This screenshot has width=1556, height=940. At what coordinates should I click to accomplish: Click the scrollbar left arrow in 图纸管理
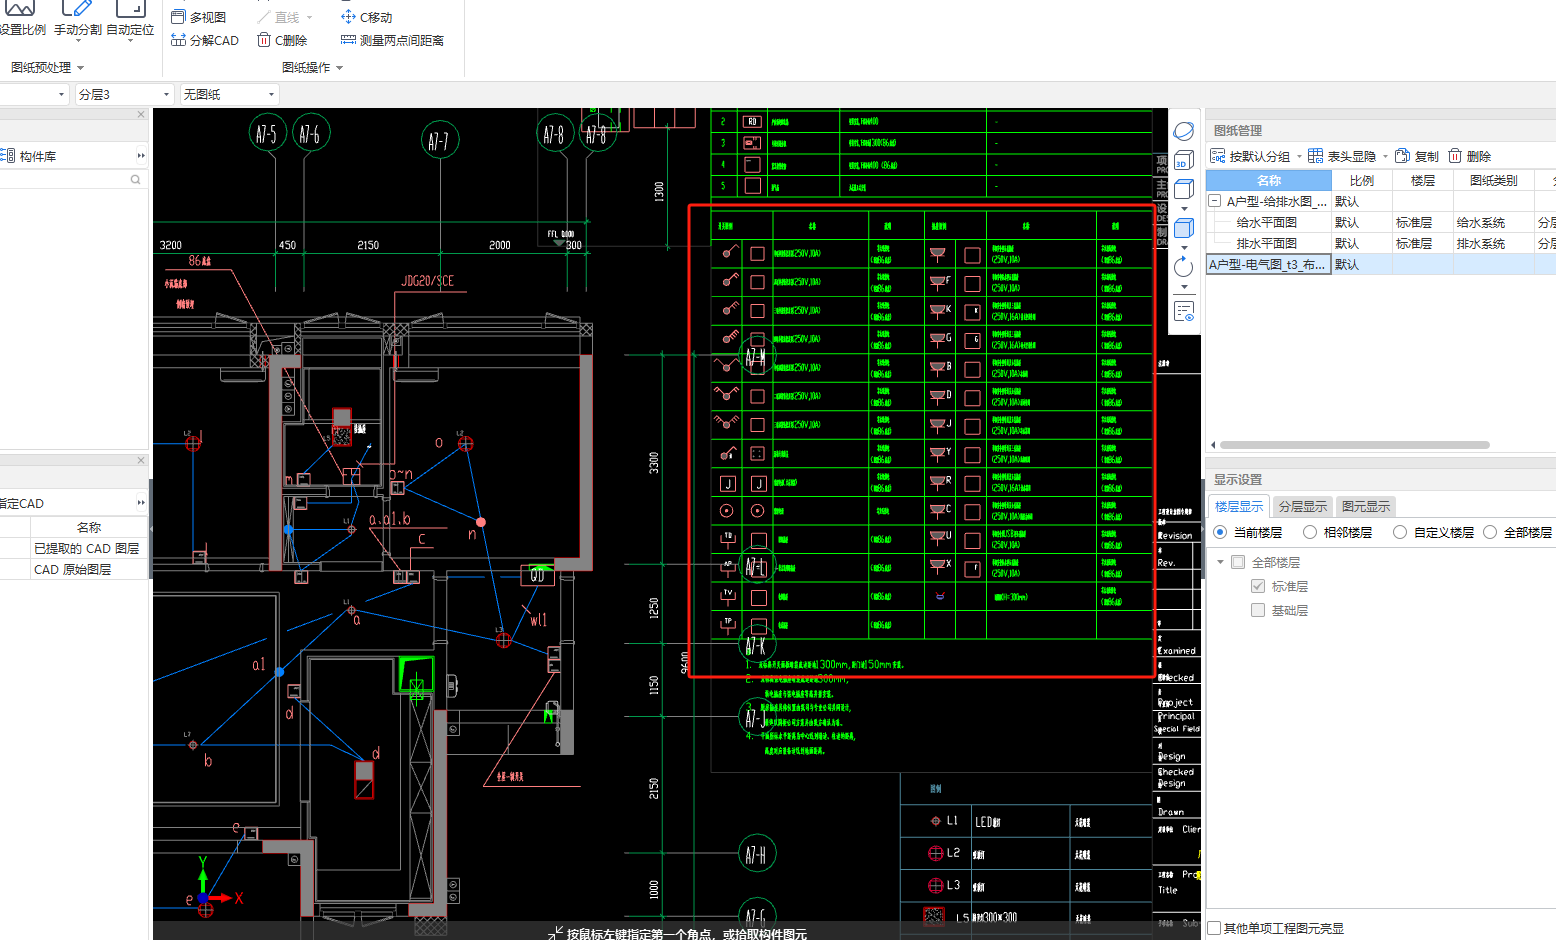1213,445
